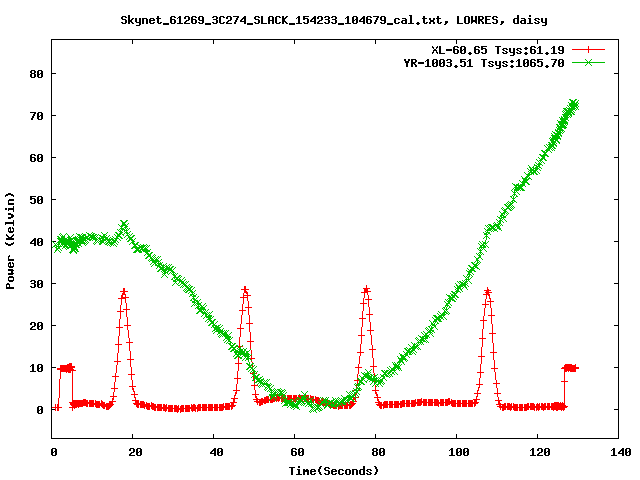Viewport: 640px width, 480px height.
Task: Click the red calibration step at plot start
Action: 66,368
